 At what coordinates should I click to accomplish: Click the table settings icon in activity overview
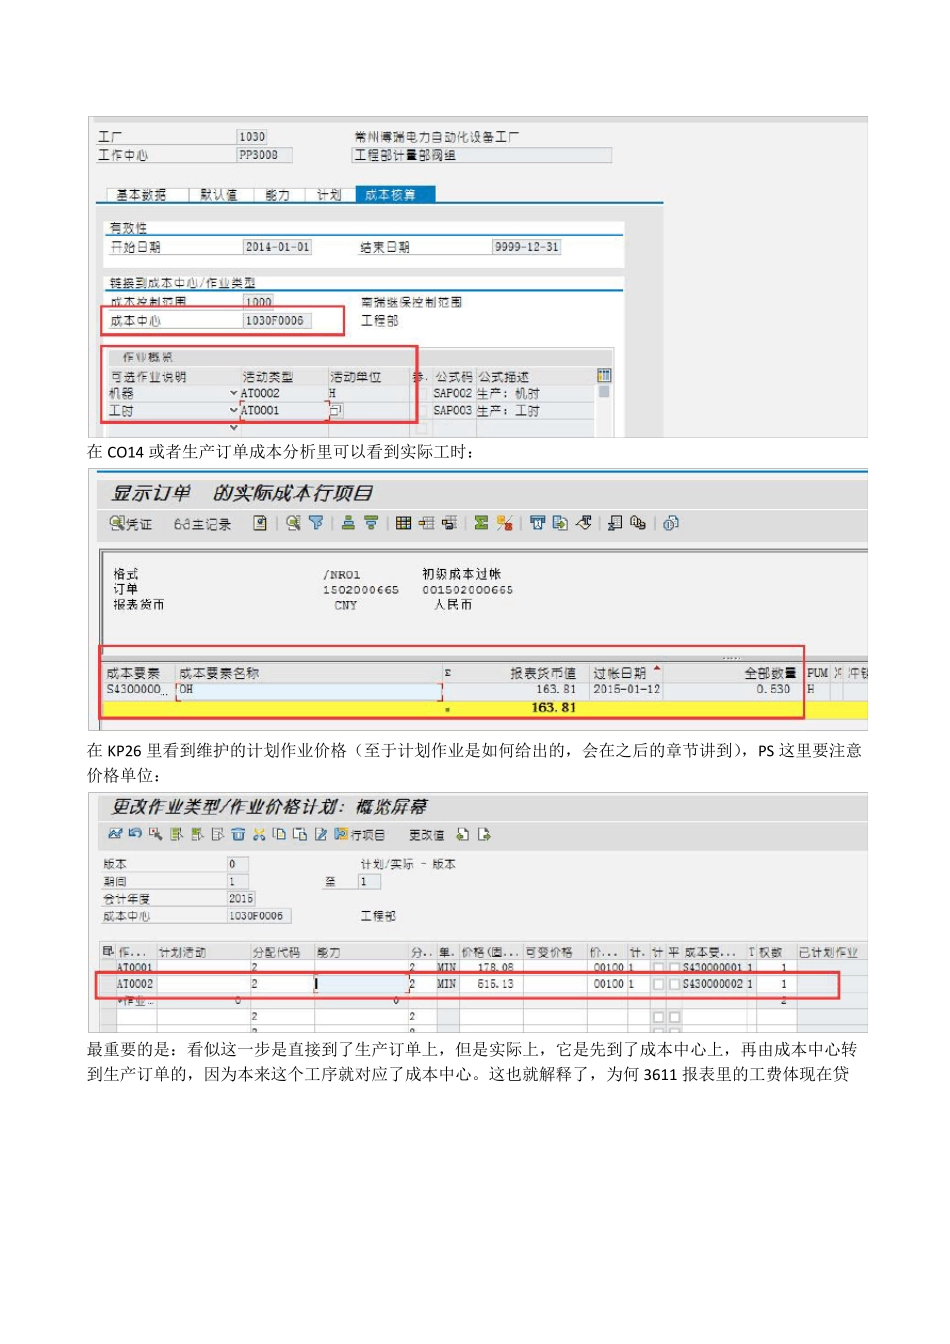pos(603,376)
